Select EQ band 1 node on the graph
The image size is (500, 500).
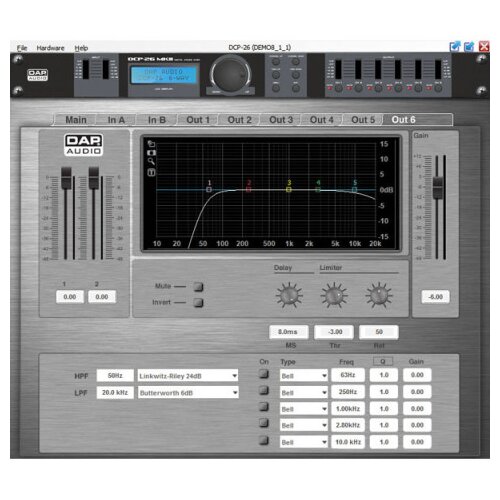(209, 189)
